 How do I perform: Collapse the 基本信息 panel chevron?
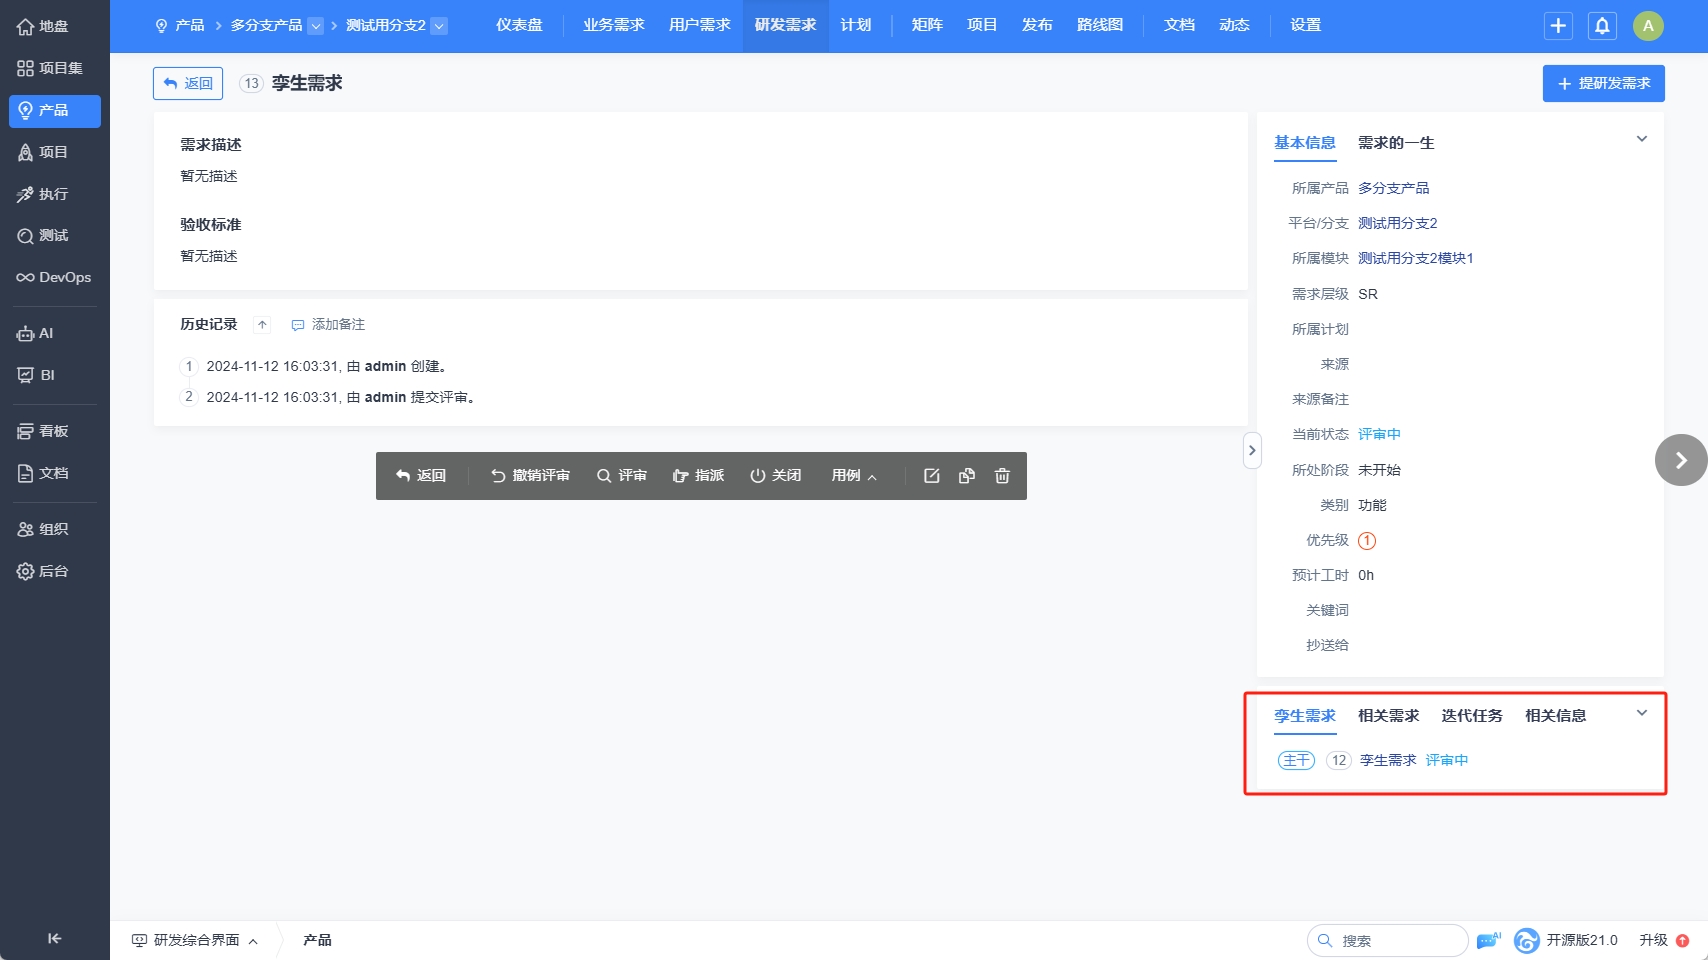(x=1641, y=140)
